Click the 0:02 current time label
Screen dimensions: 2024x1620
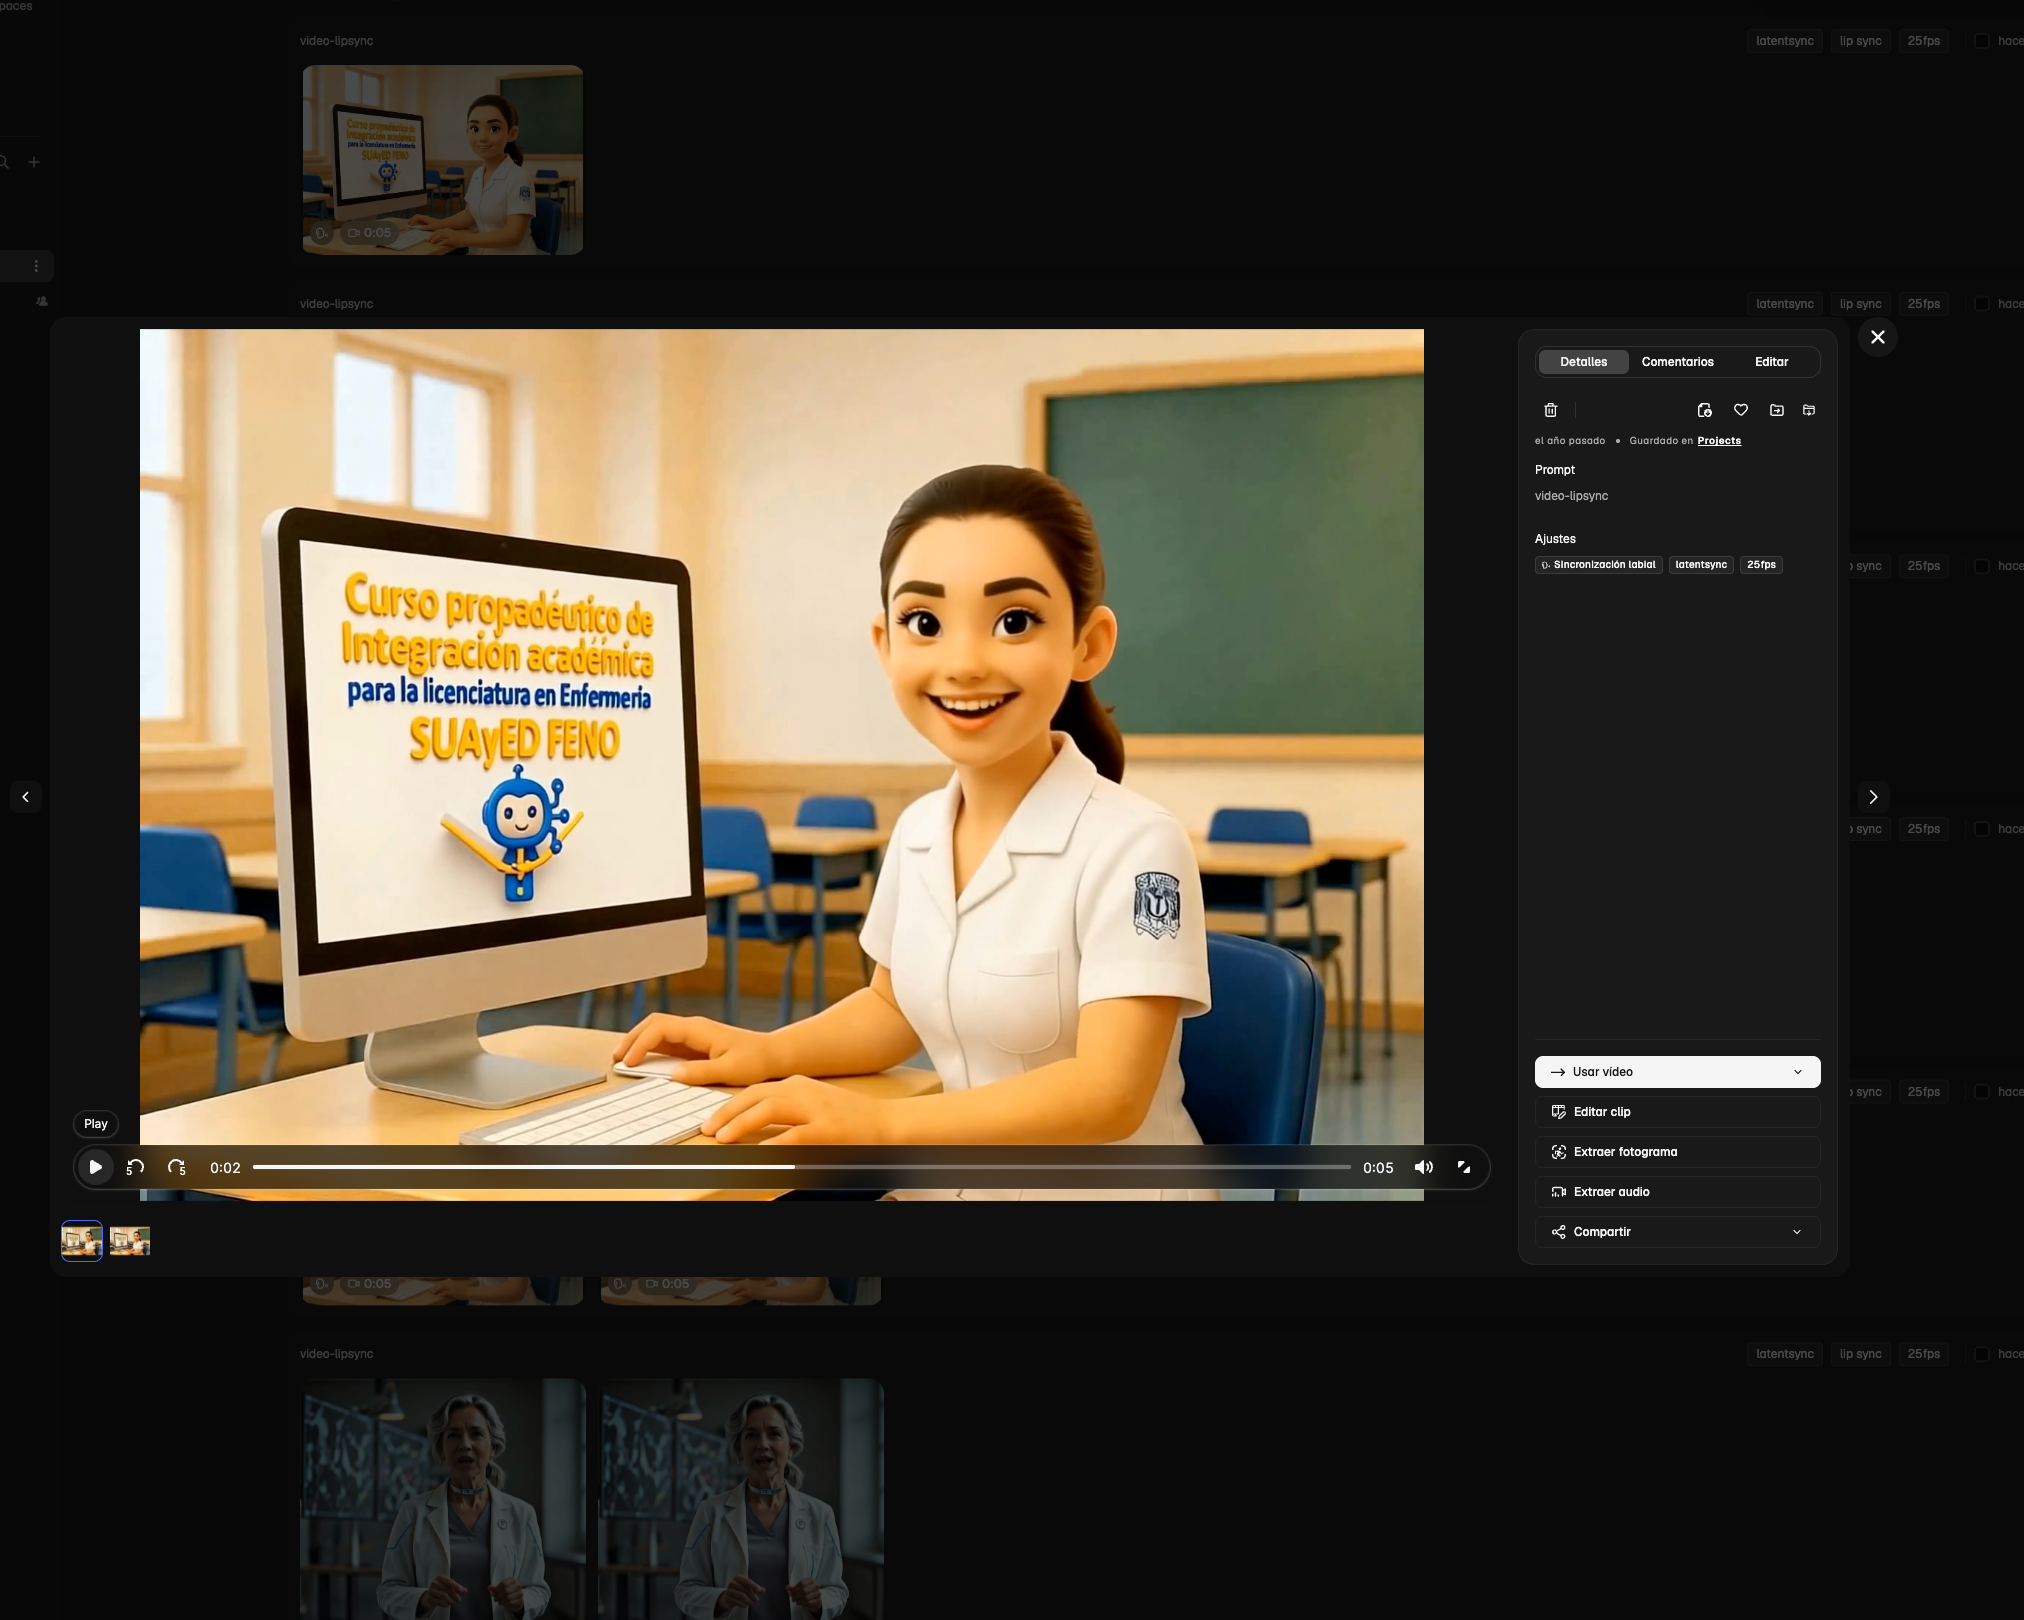click(x=225, y=1168)
